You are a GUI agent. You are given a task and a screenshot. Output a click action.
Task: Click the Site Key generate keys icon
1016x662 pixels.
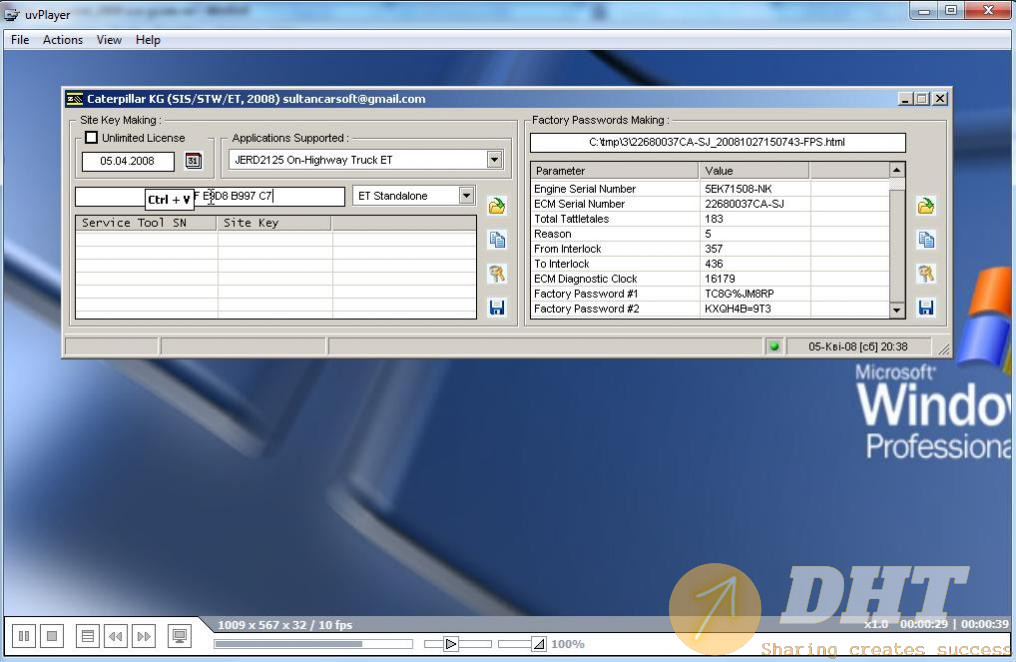pos(497,273)
